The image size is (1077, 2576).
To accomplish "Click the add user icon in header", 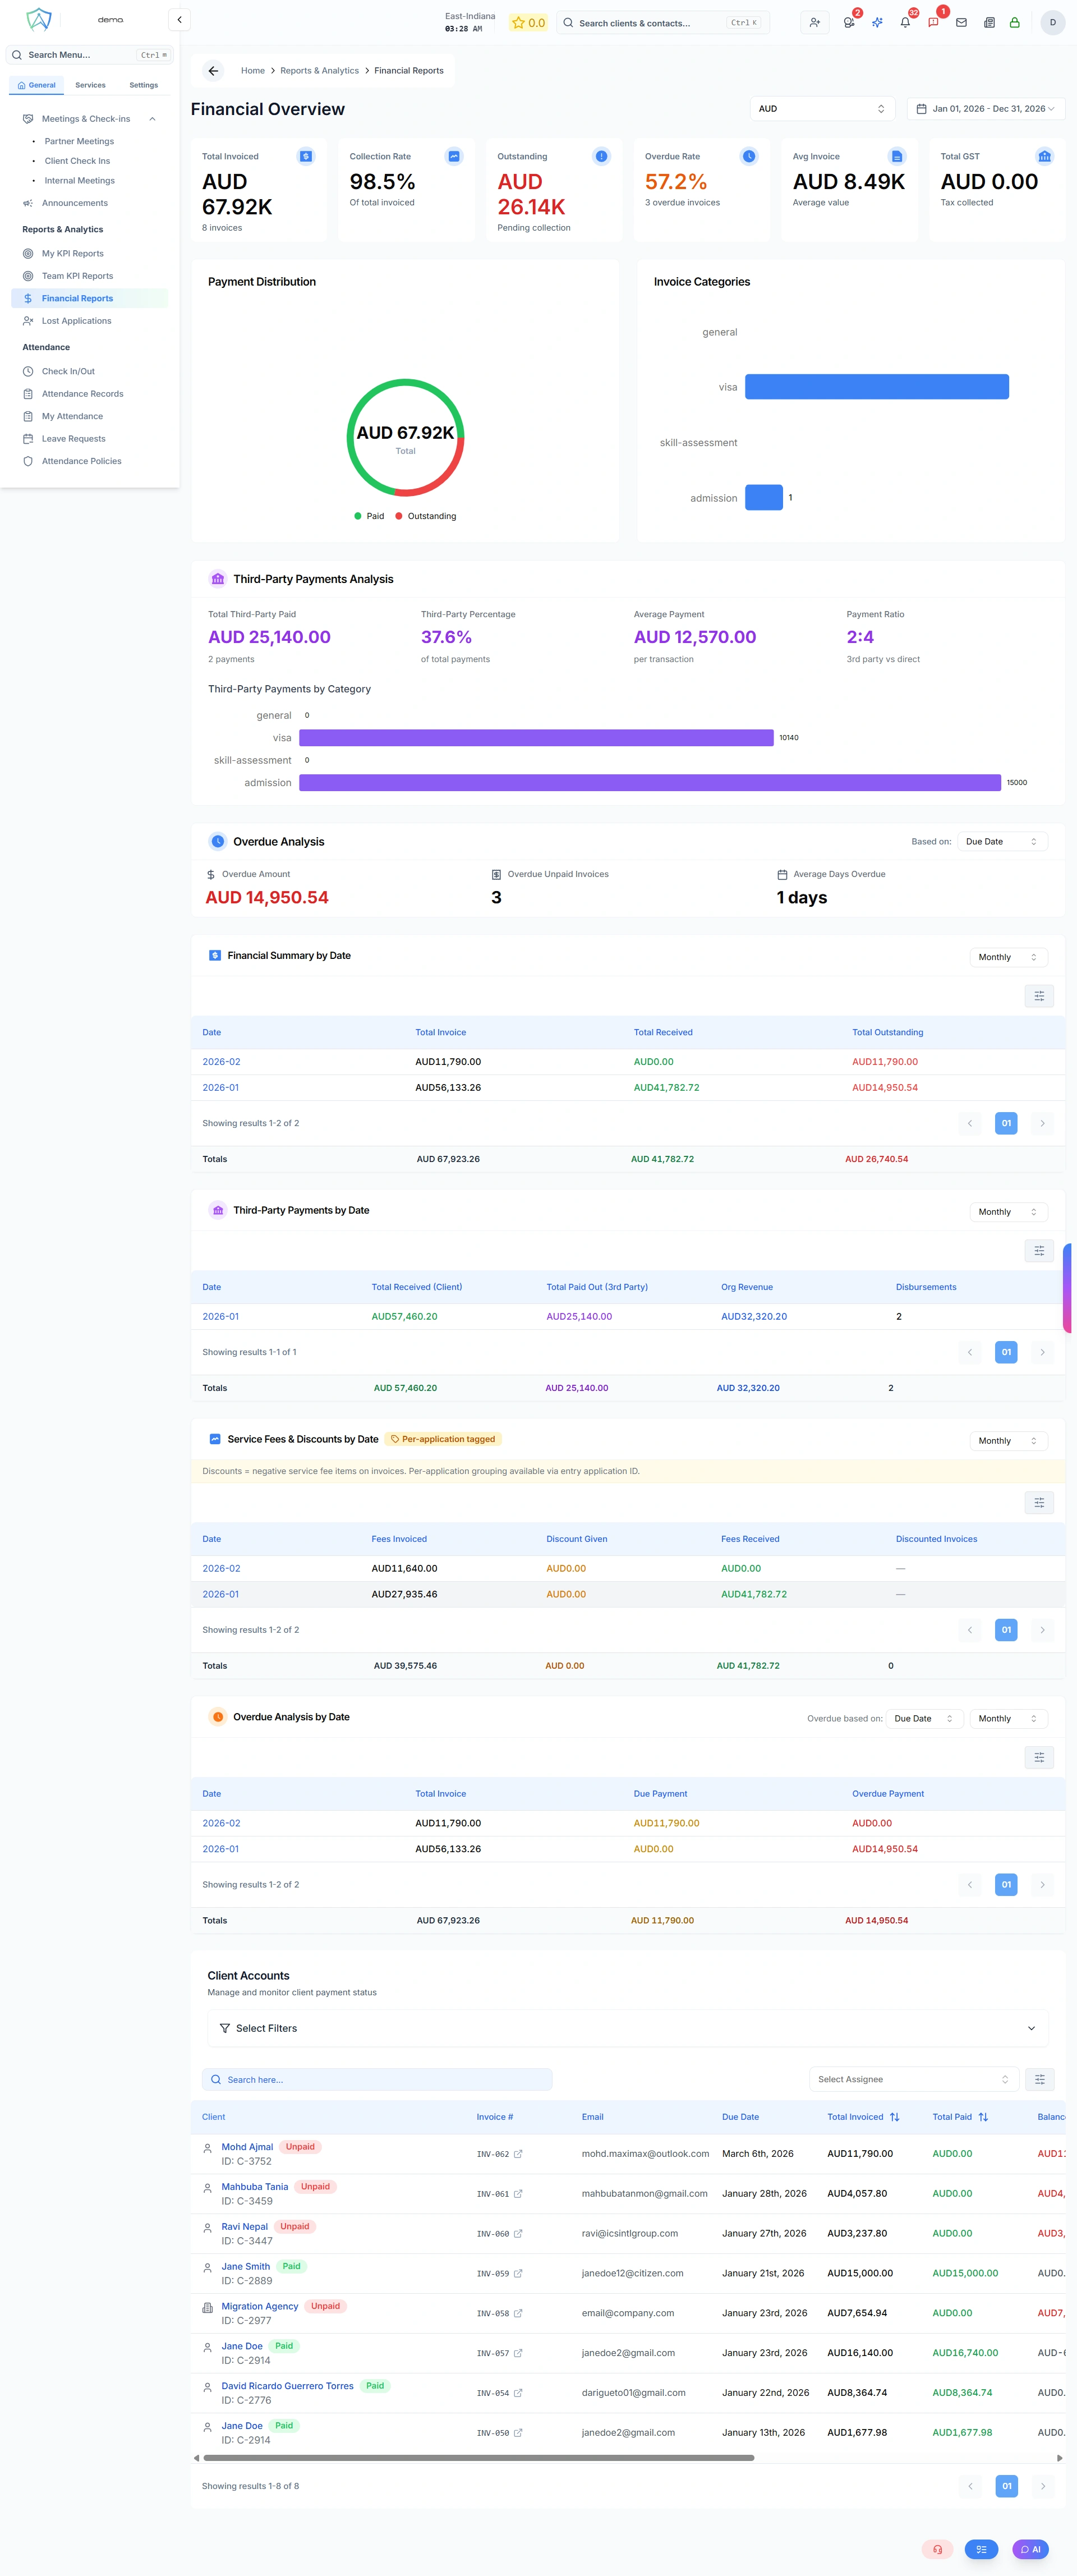I will pos(815,22).
